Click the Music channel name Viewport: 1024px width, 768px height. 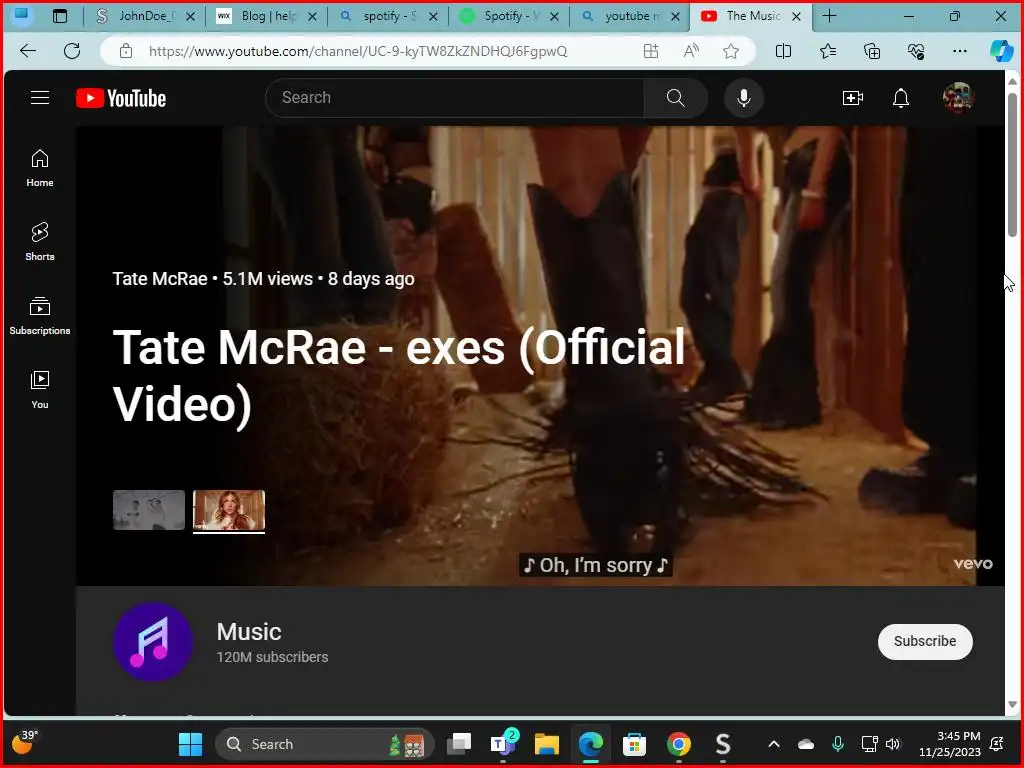pos(249,632)
